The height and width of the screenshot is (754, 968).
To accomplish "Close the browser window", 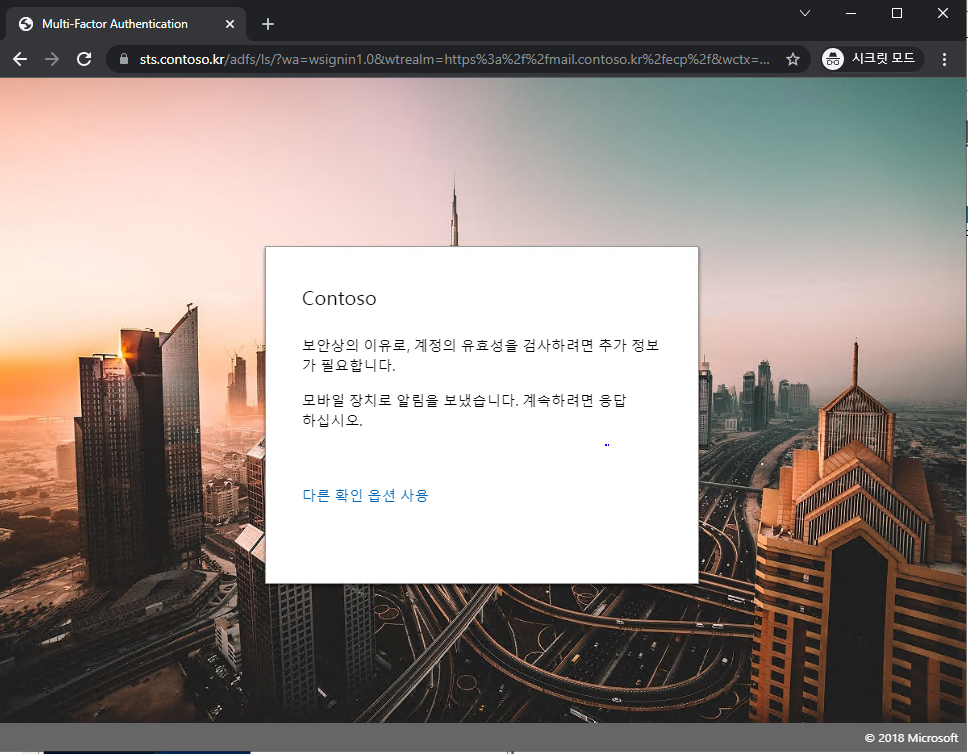I will tap(943, 13).
